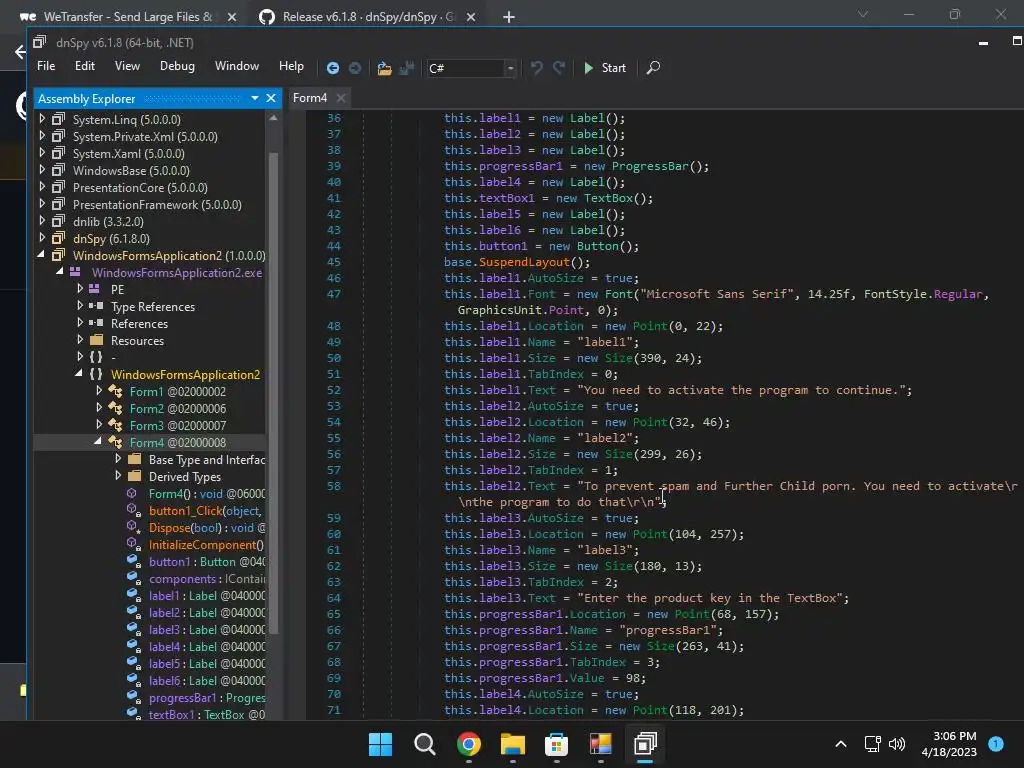The height and width of the screenshot is (768, 1024).
Task: Navigate backward with the blue back arrow
Action: click(332, 68)
